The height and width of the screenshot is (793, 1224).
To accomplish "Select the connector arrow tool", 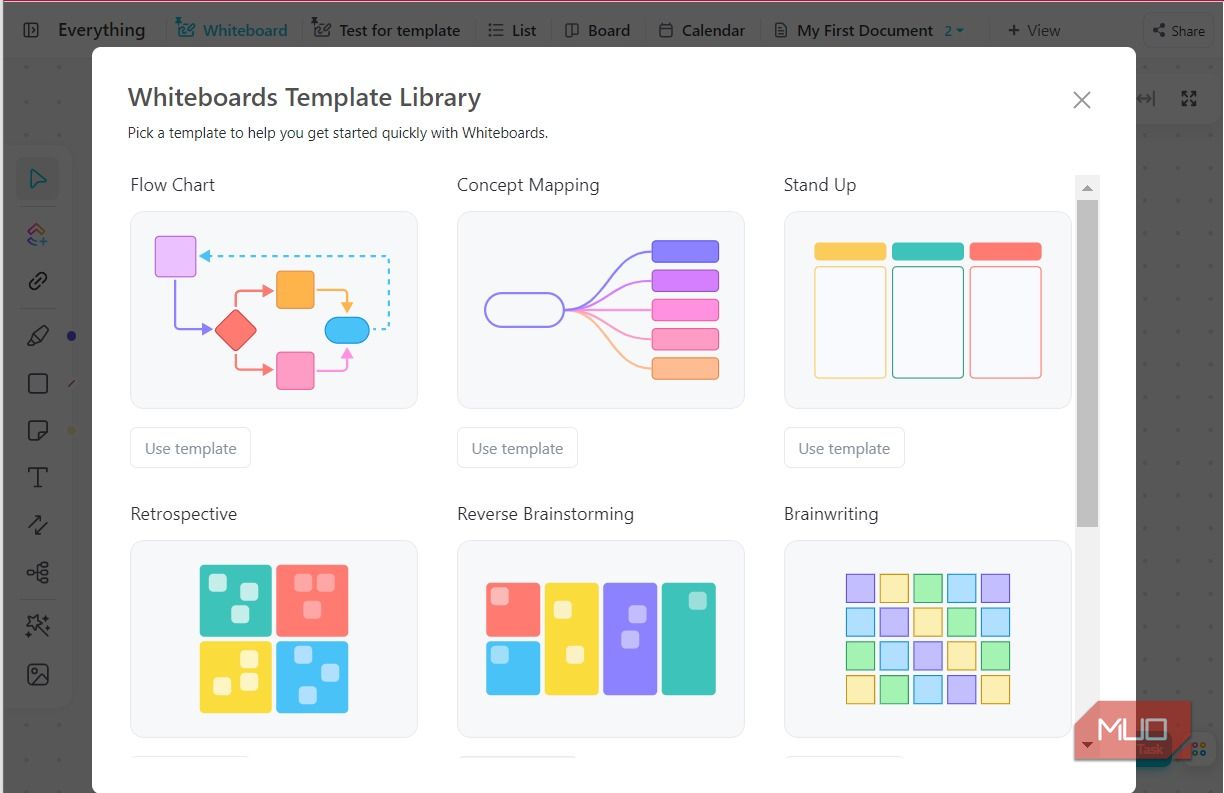I will pyautogui.click(x=38, y=525).
